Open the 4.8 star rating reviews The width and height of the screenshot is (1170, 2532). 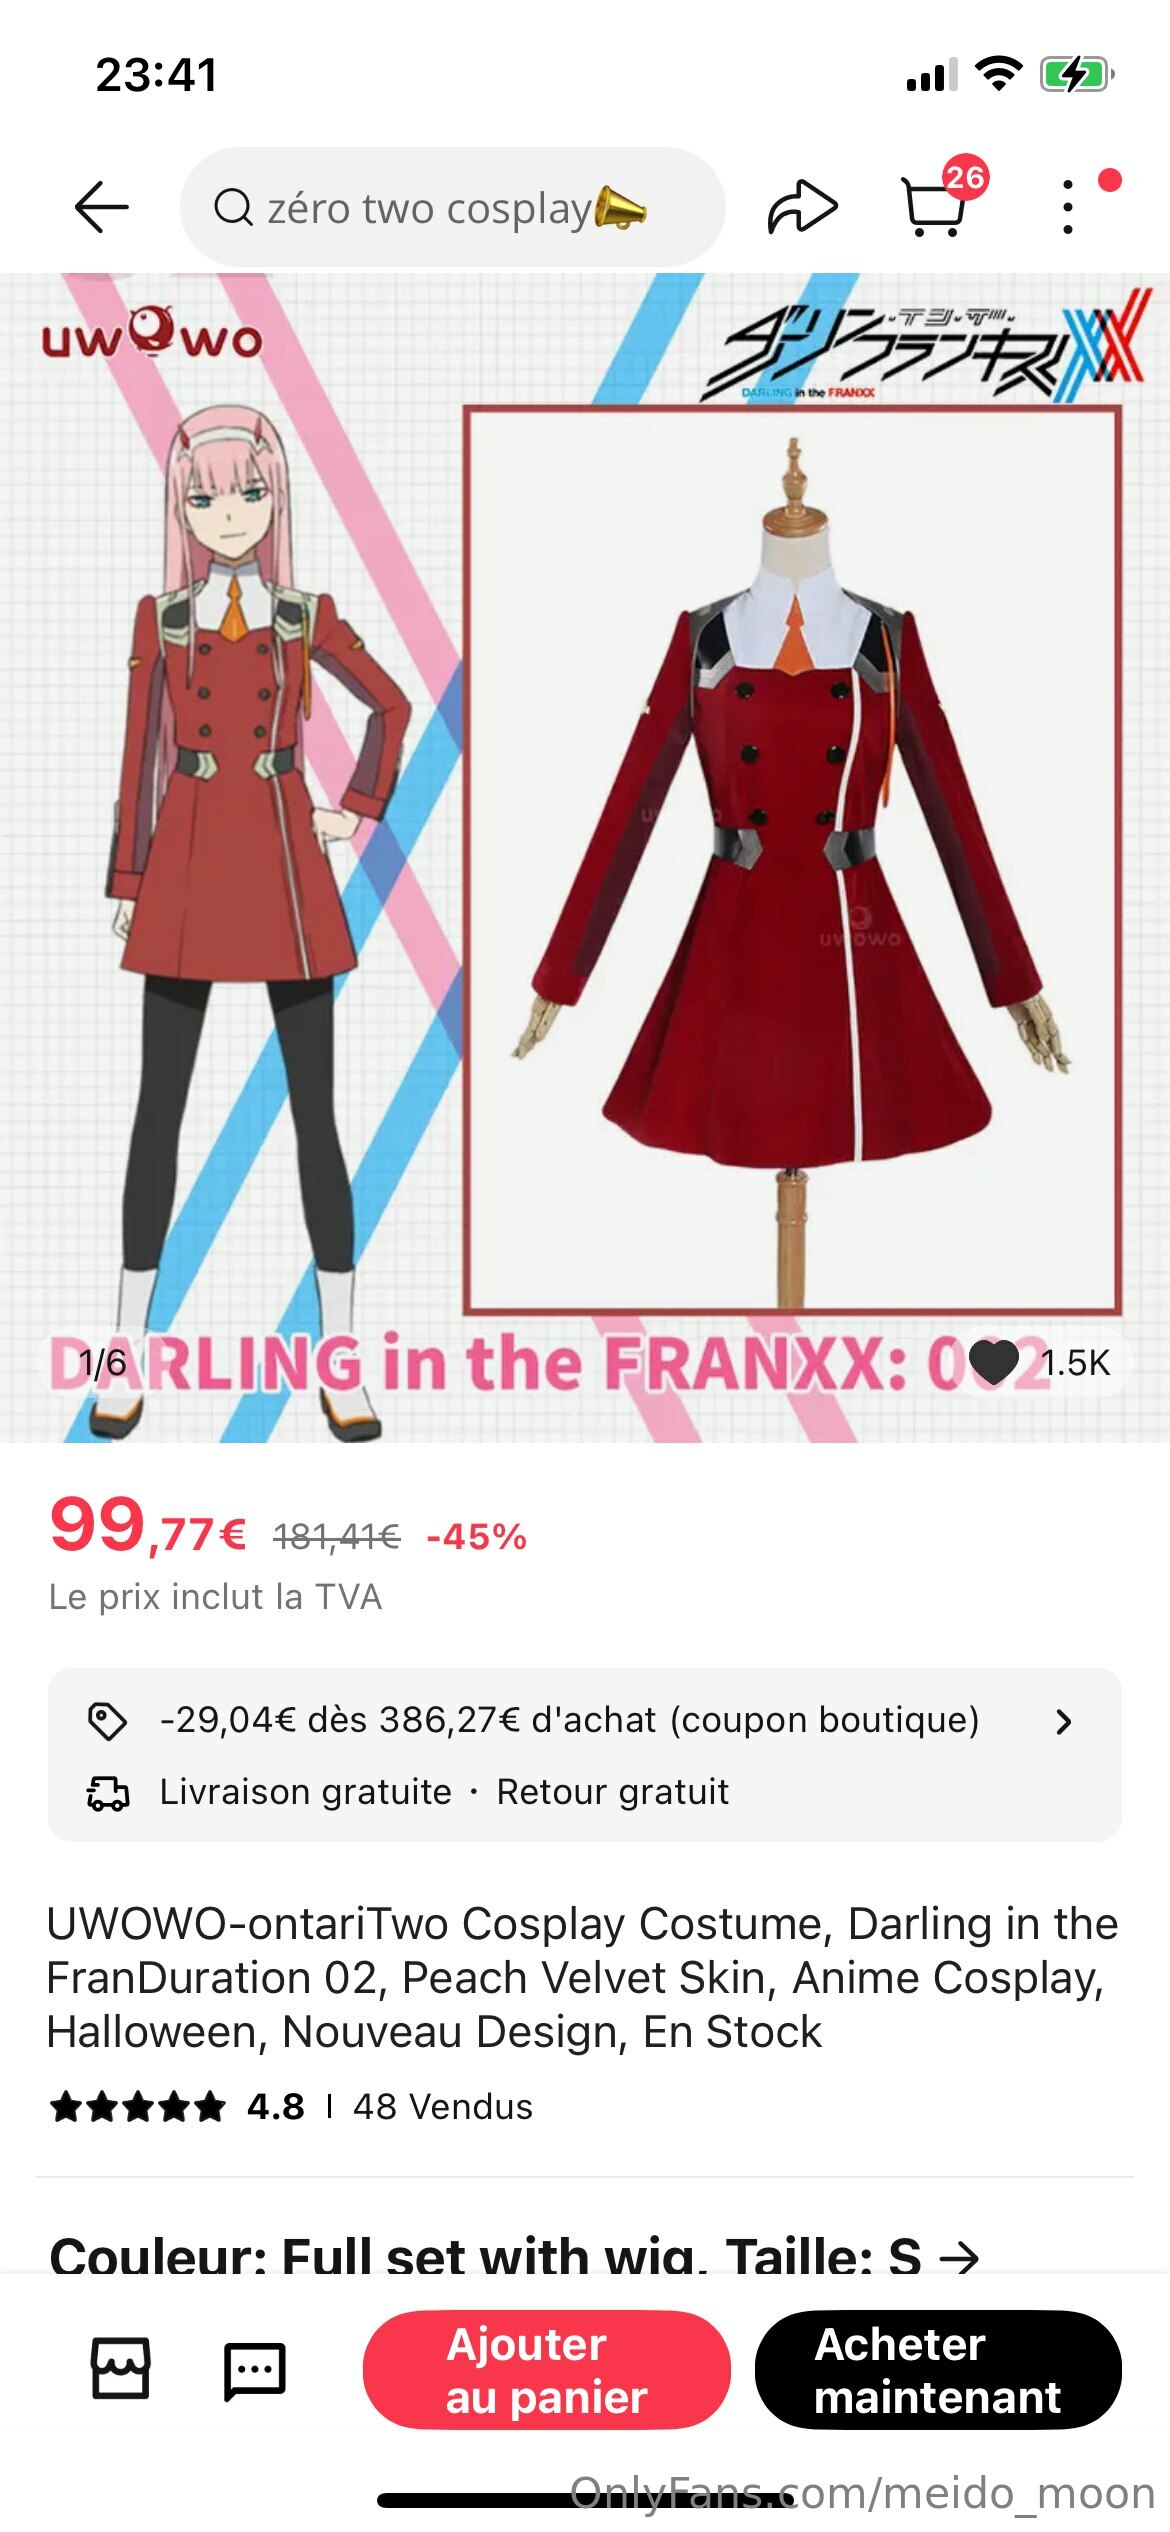point(177,2107)
